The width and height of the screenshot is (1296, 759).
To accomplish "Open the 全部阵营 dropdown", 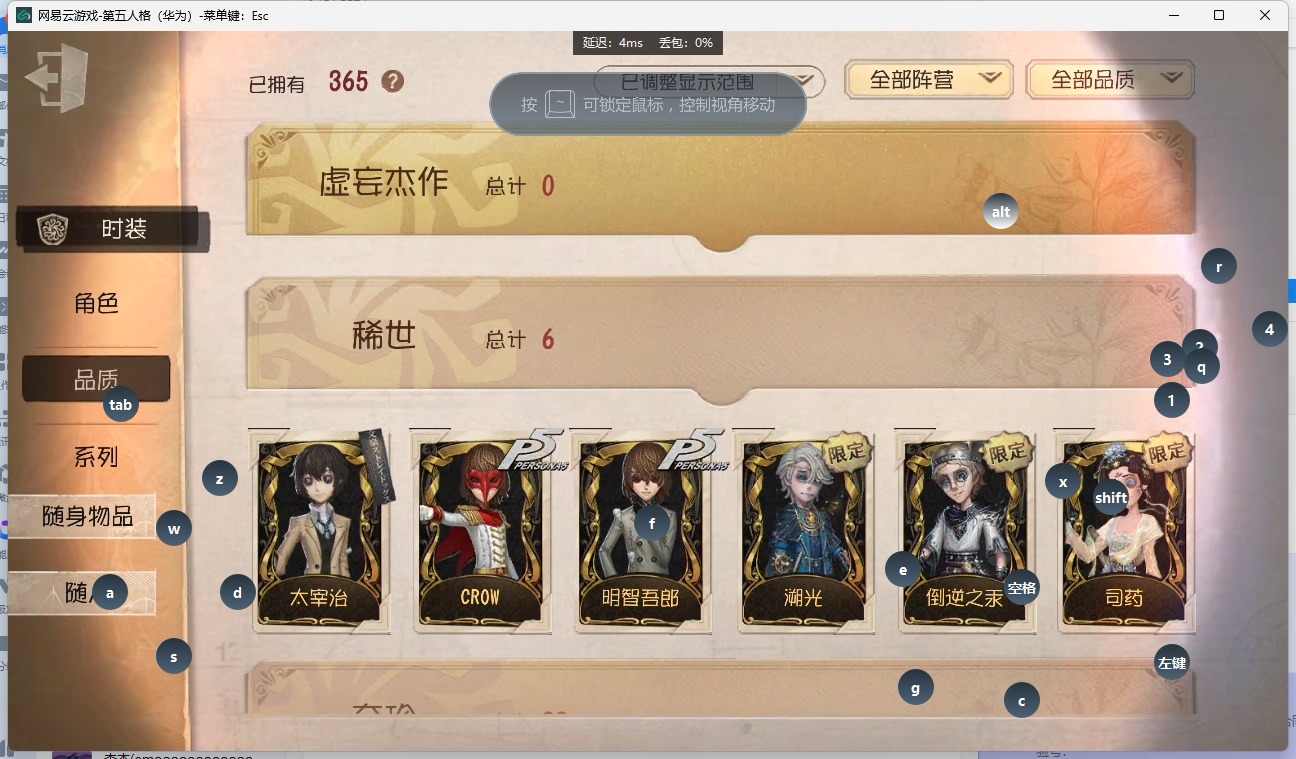I will coord(929,80).
